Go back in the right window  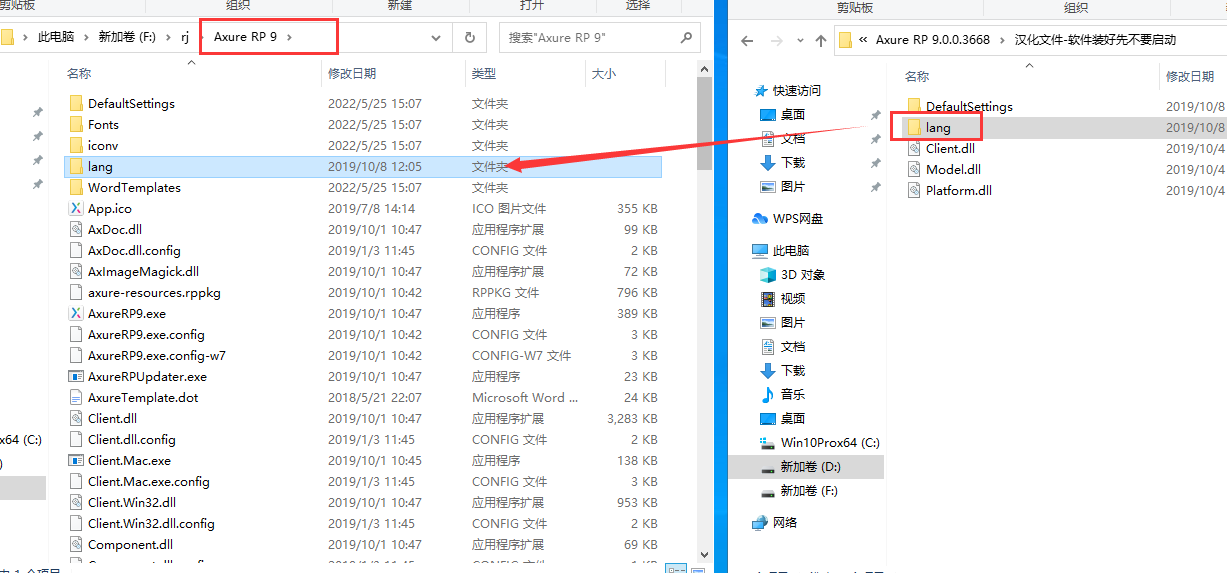pyautogui.click(x=746, y=41)
